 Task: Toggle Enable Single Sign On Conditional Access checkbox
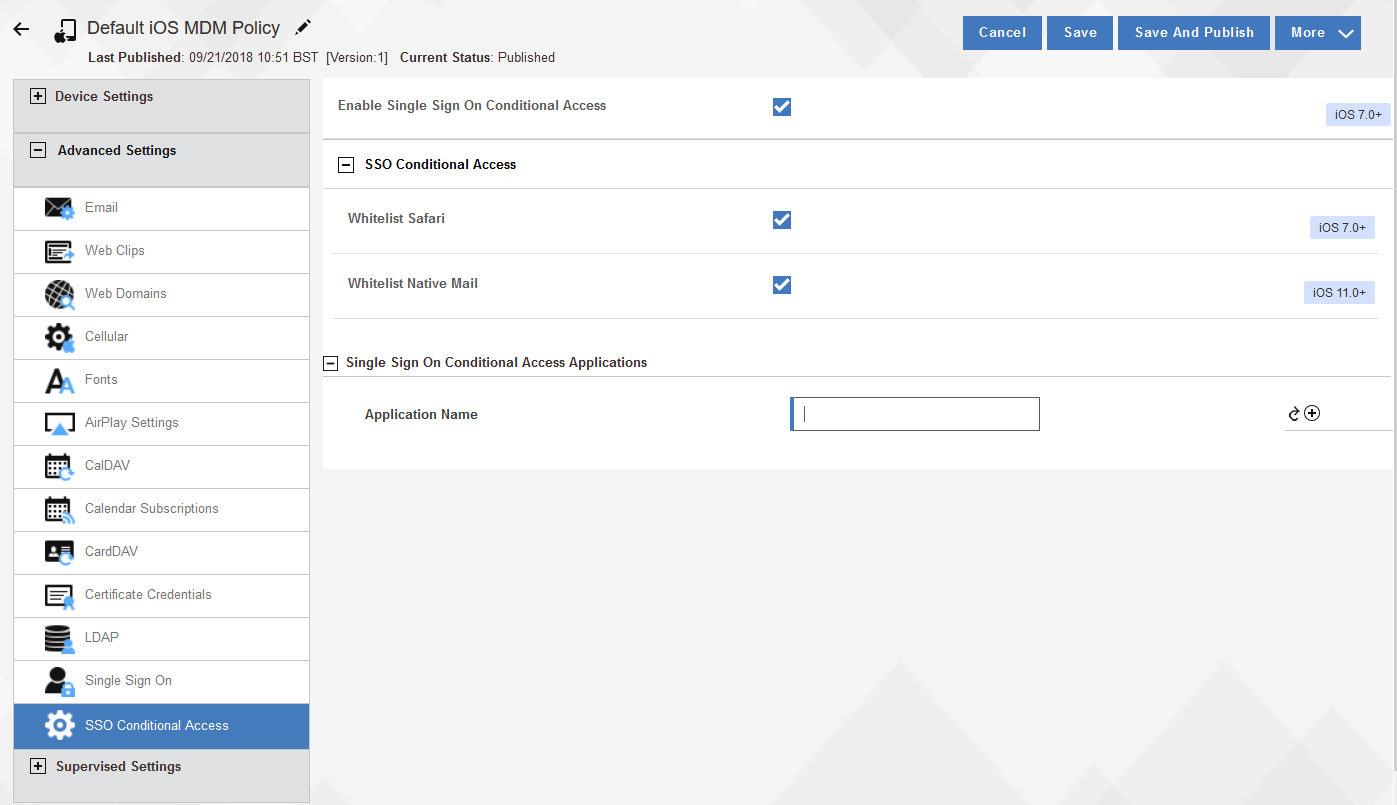click(x=782, y=106)
